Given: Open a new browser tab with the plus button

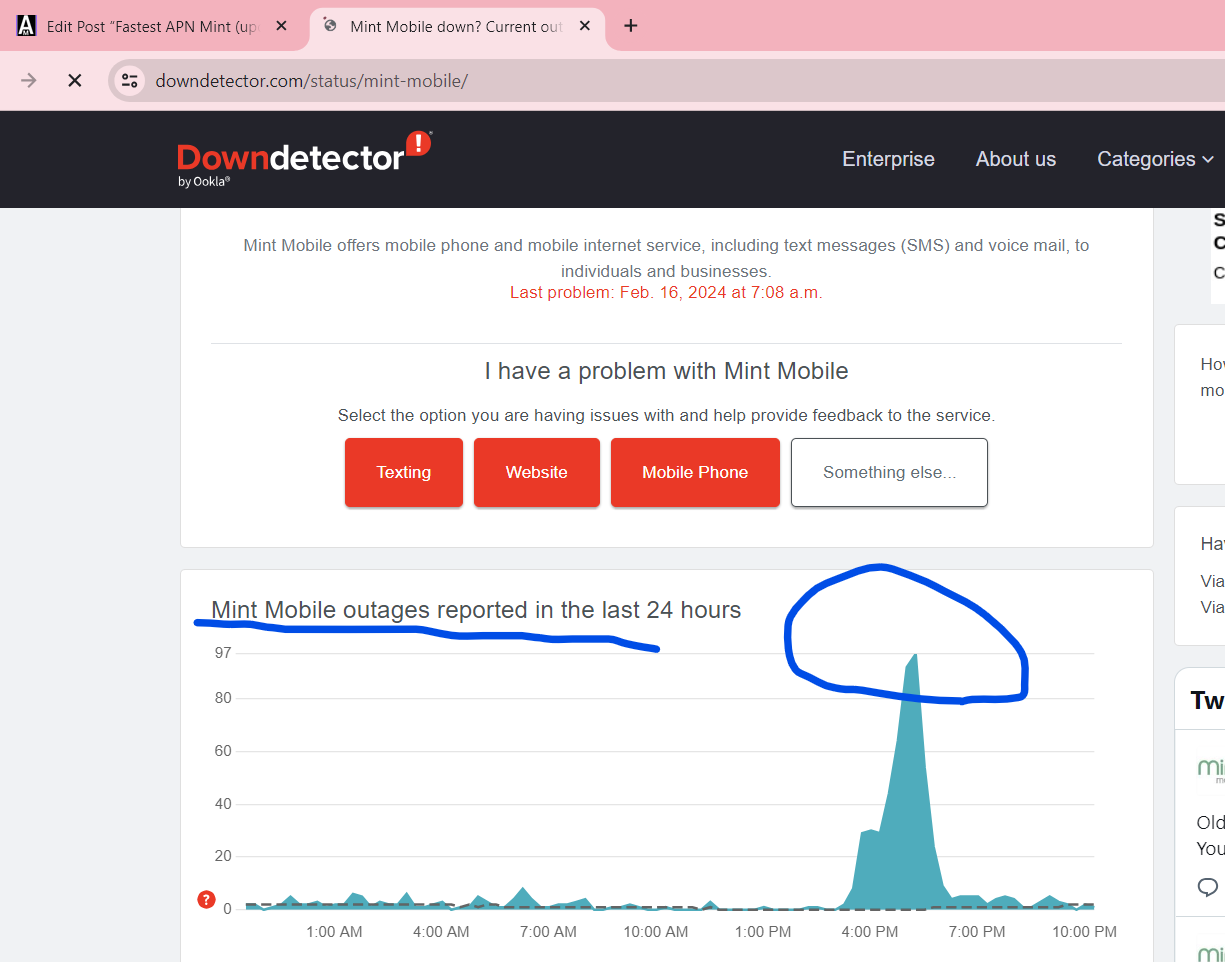Looking at the screenshot, I should (x=630, y=26).
